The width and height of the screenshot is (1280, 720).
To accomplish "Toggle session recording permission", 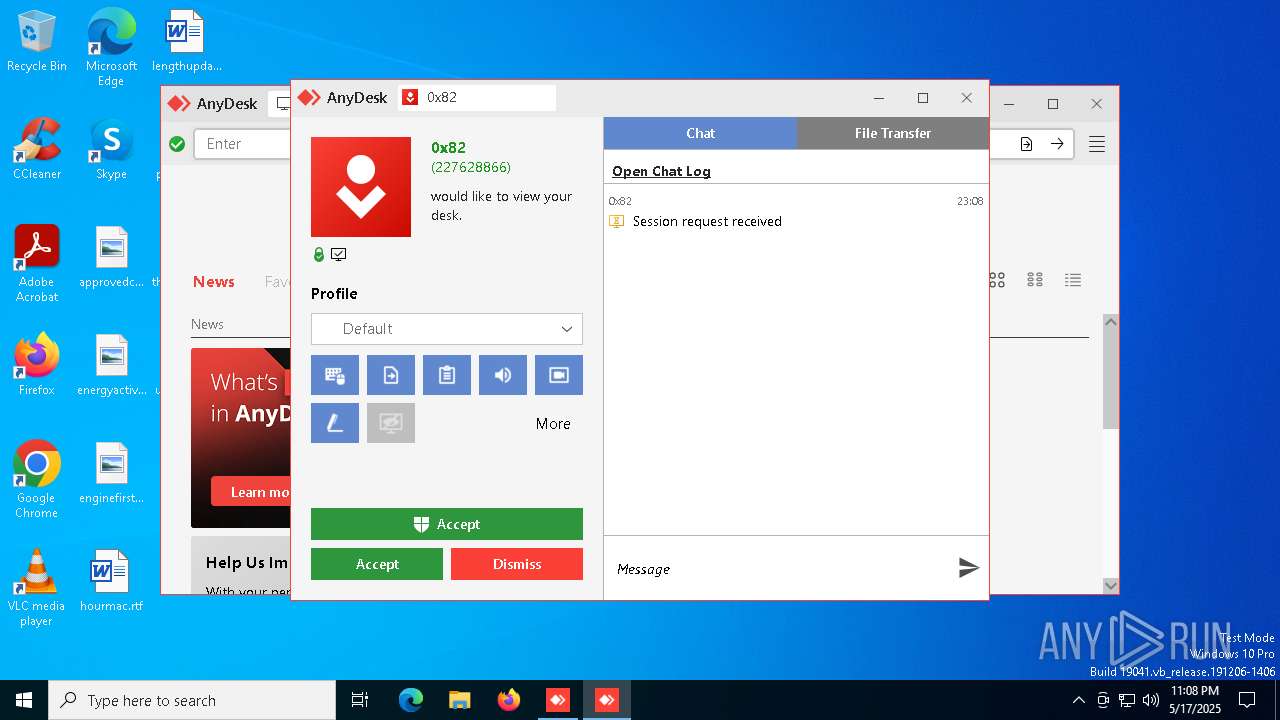I will (559, 375).
